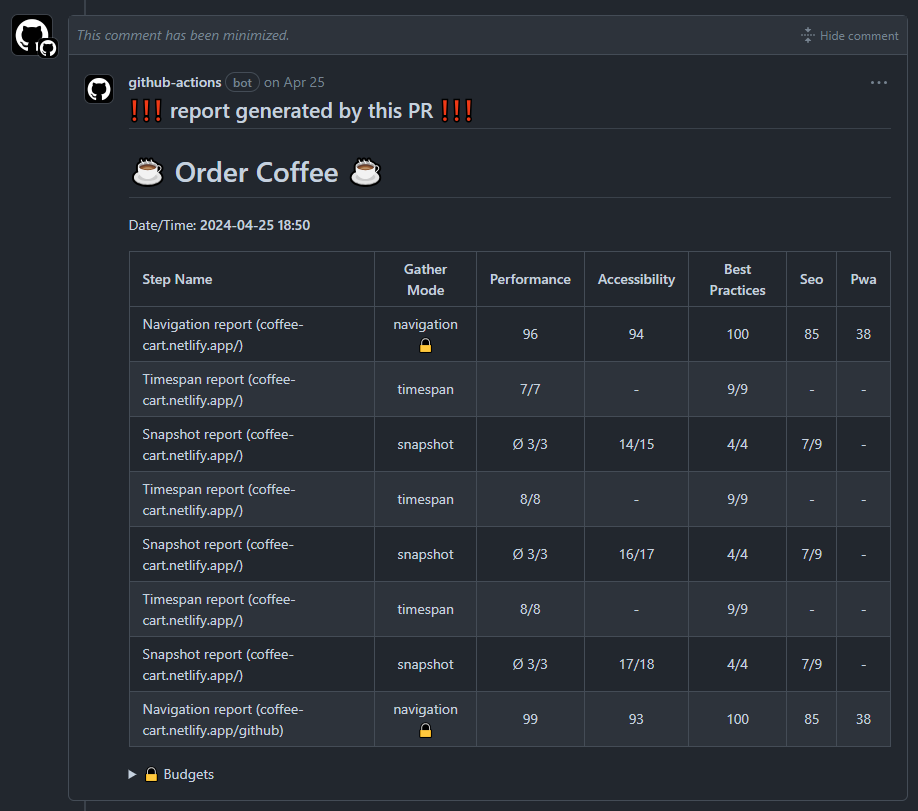
Task: Click the lock icon next to Budgets
Action: (151, 774)
